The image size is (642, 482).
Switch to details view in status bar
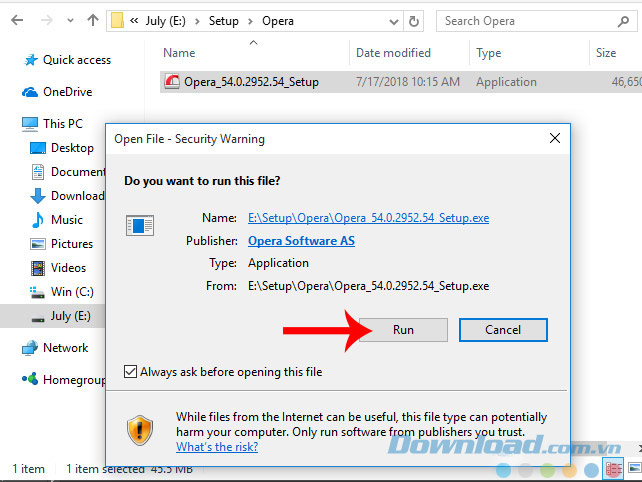[x=613, y=469]
